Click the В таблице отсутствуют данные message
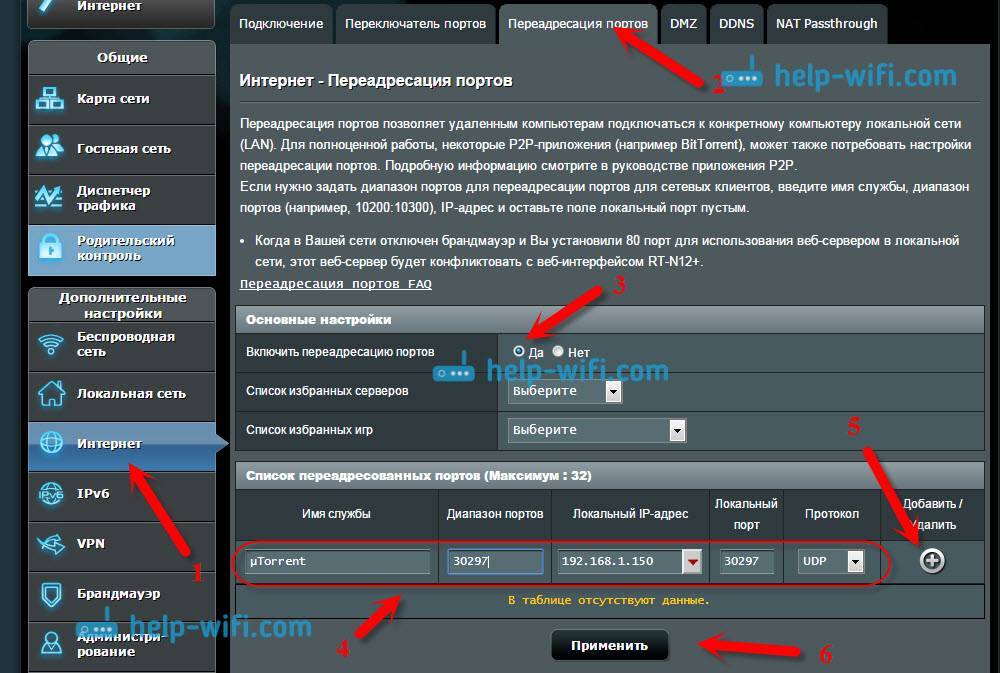 [x=608, y=600]
